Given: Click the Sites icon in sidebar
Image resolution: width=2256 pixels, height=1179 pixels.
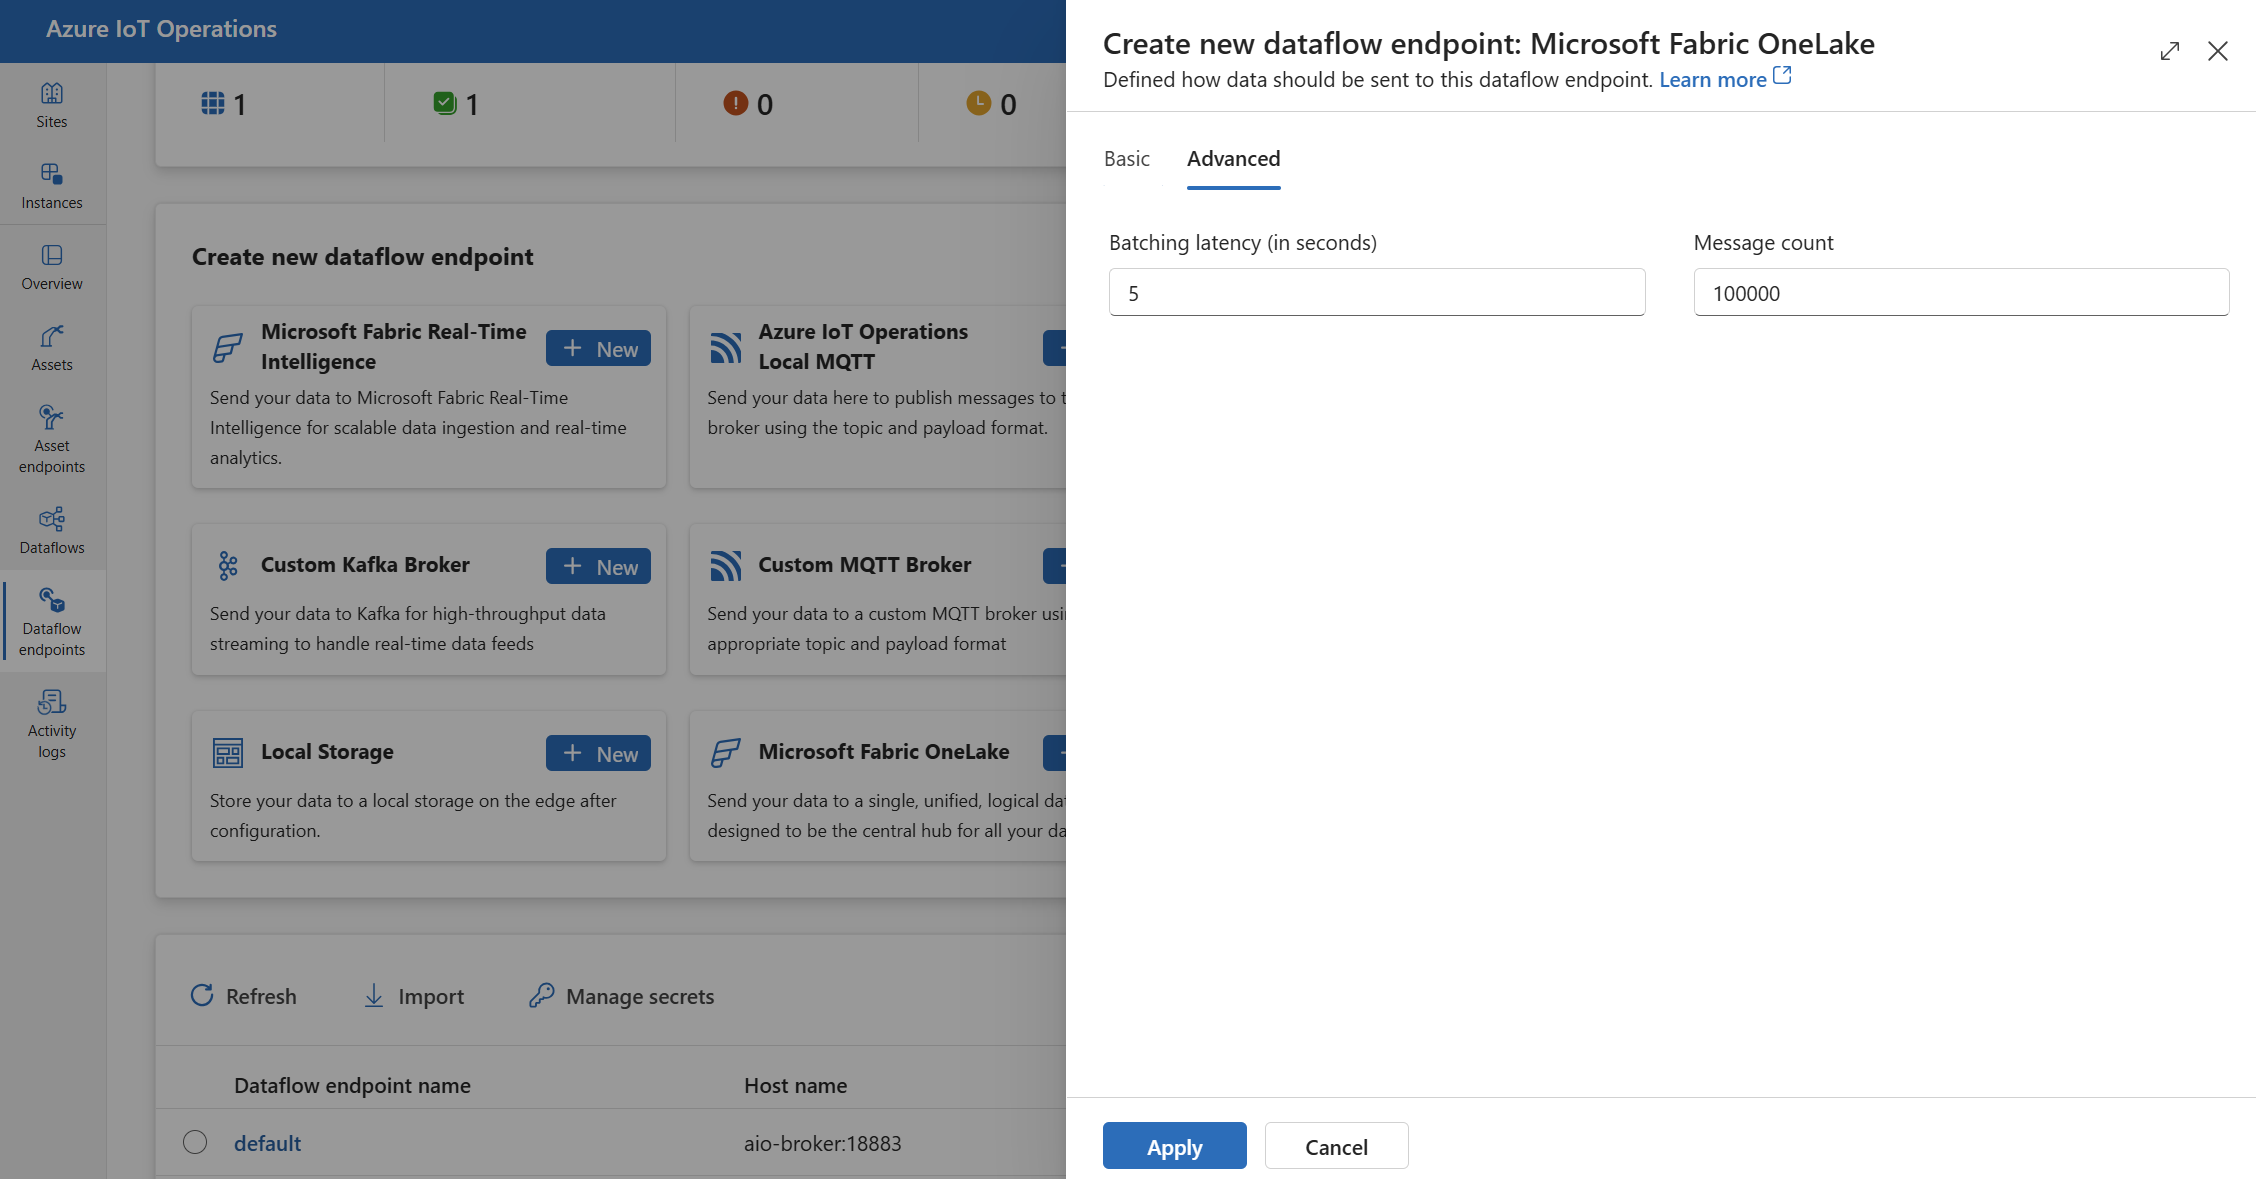Looking at the screenshot, I should point(52,91).
